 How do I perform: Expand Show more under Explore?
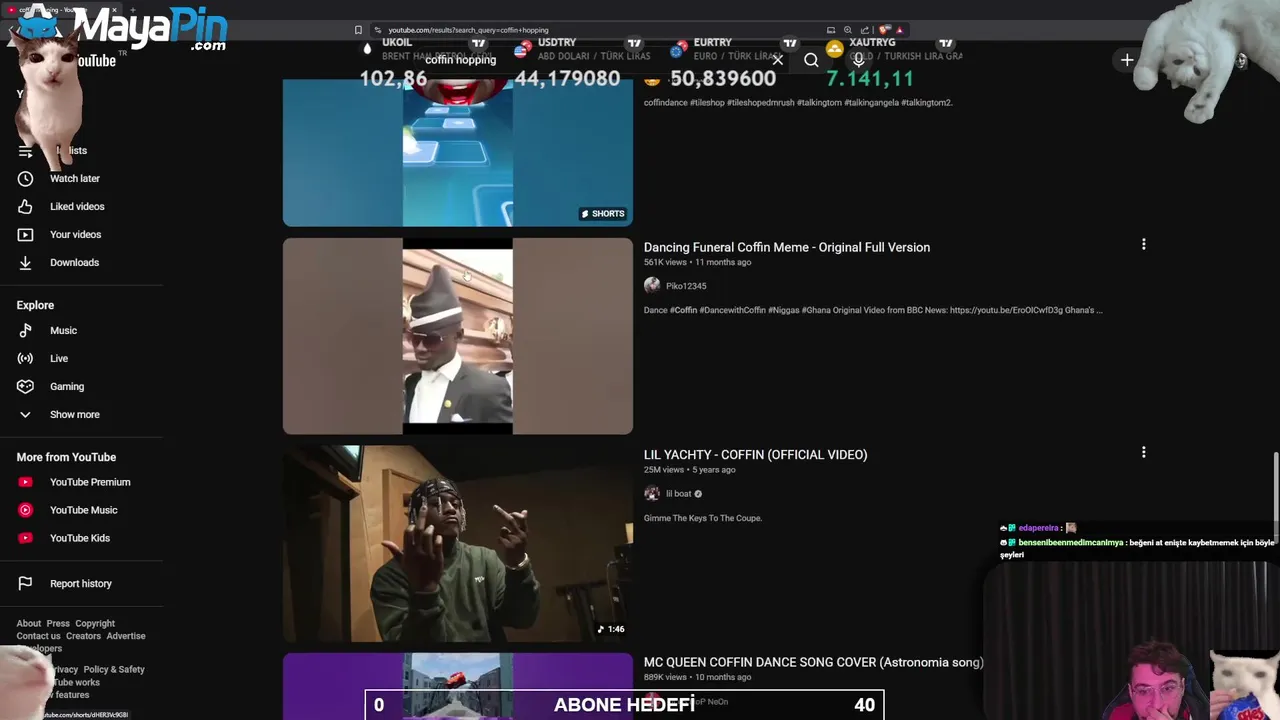pos(74,414)
